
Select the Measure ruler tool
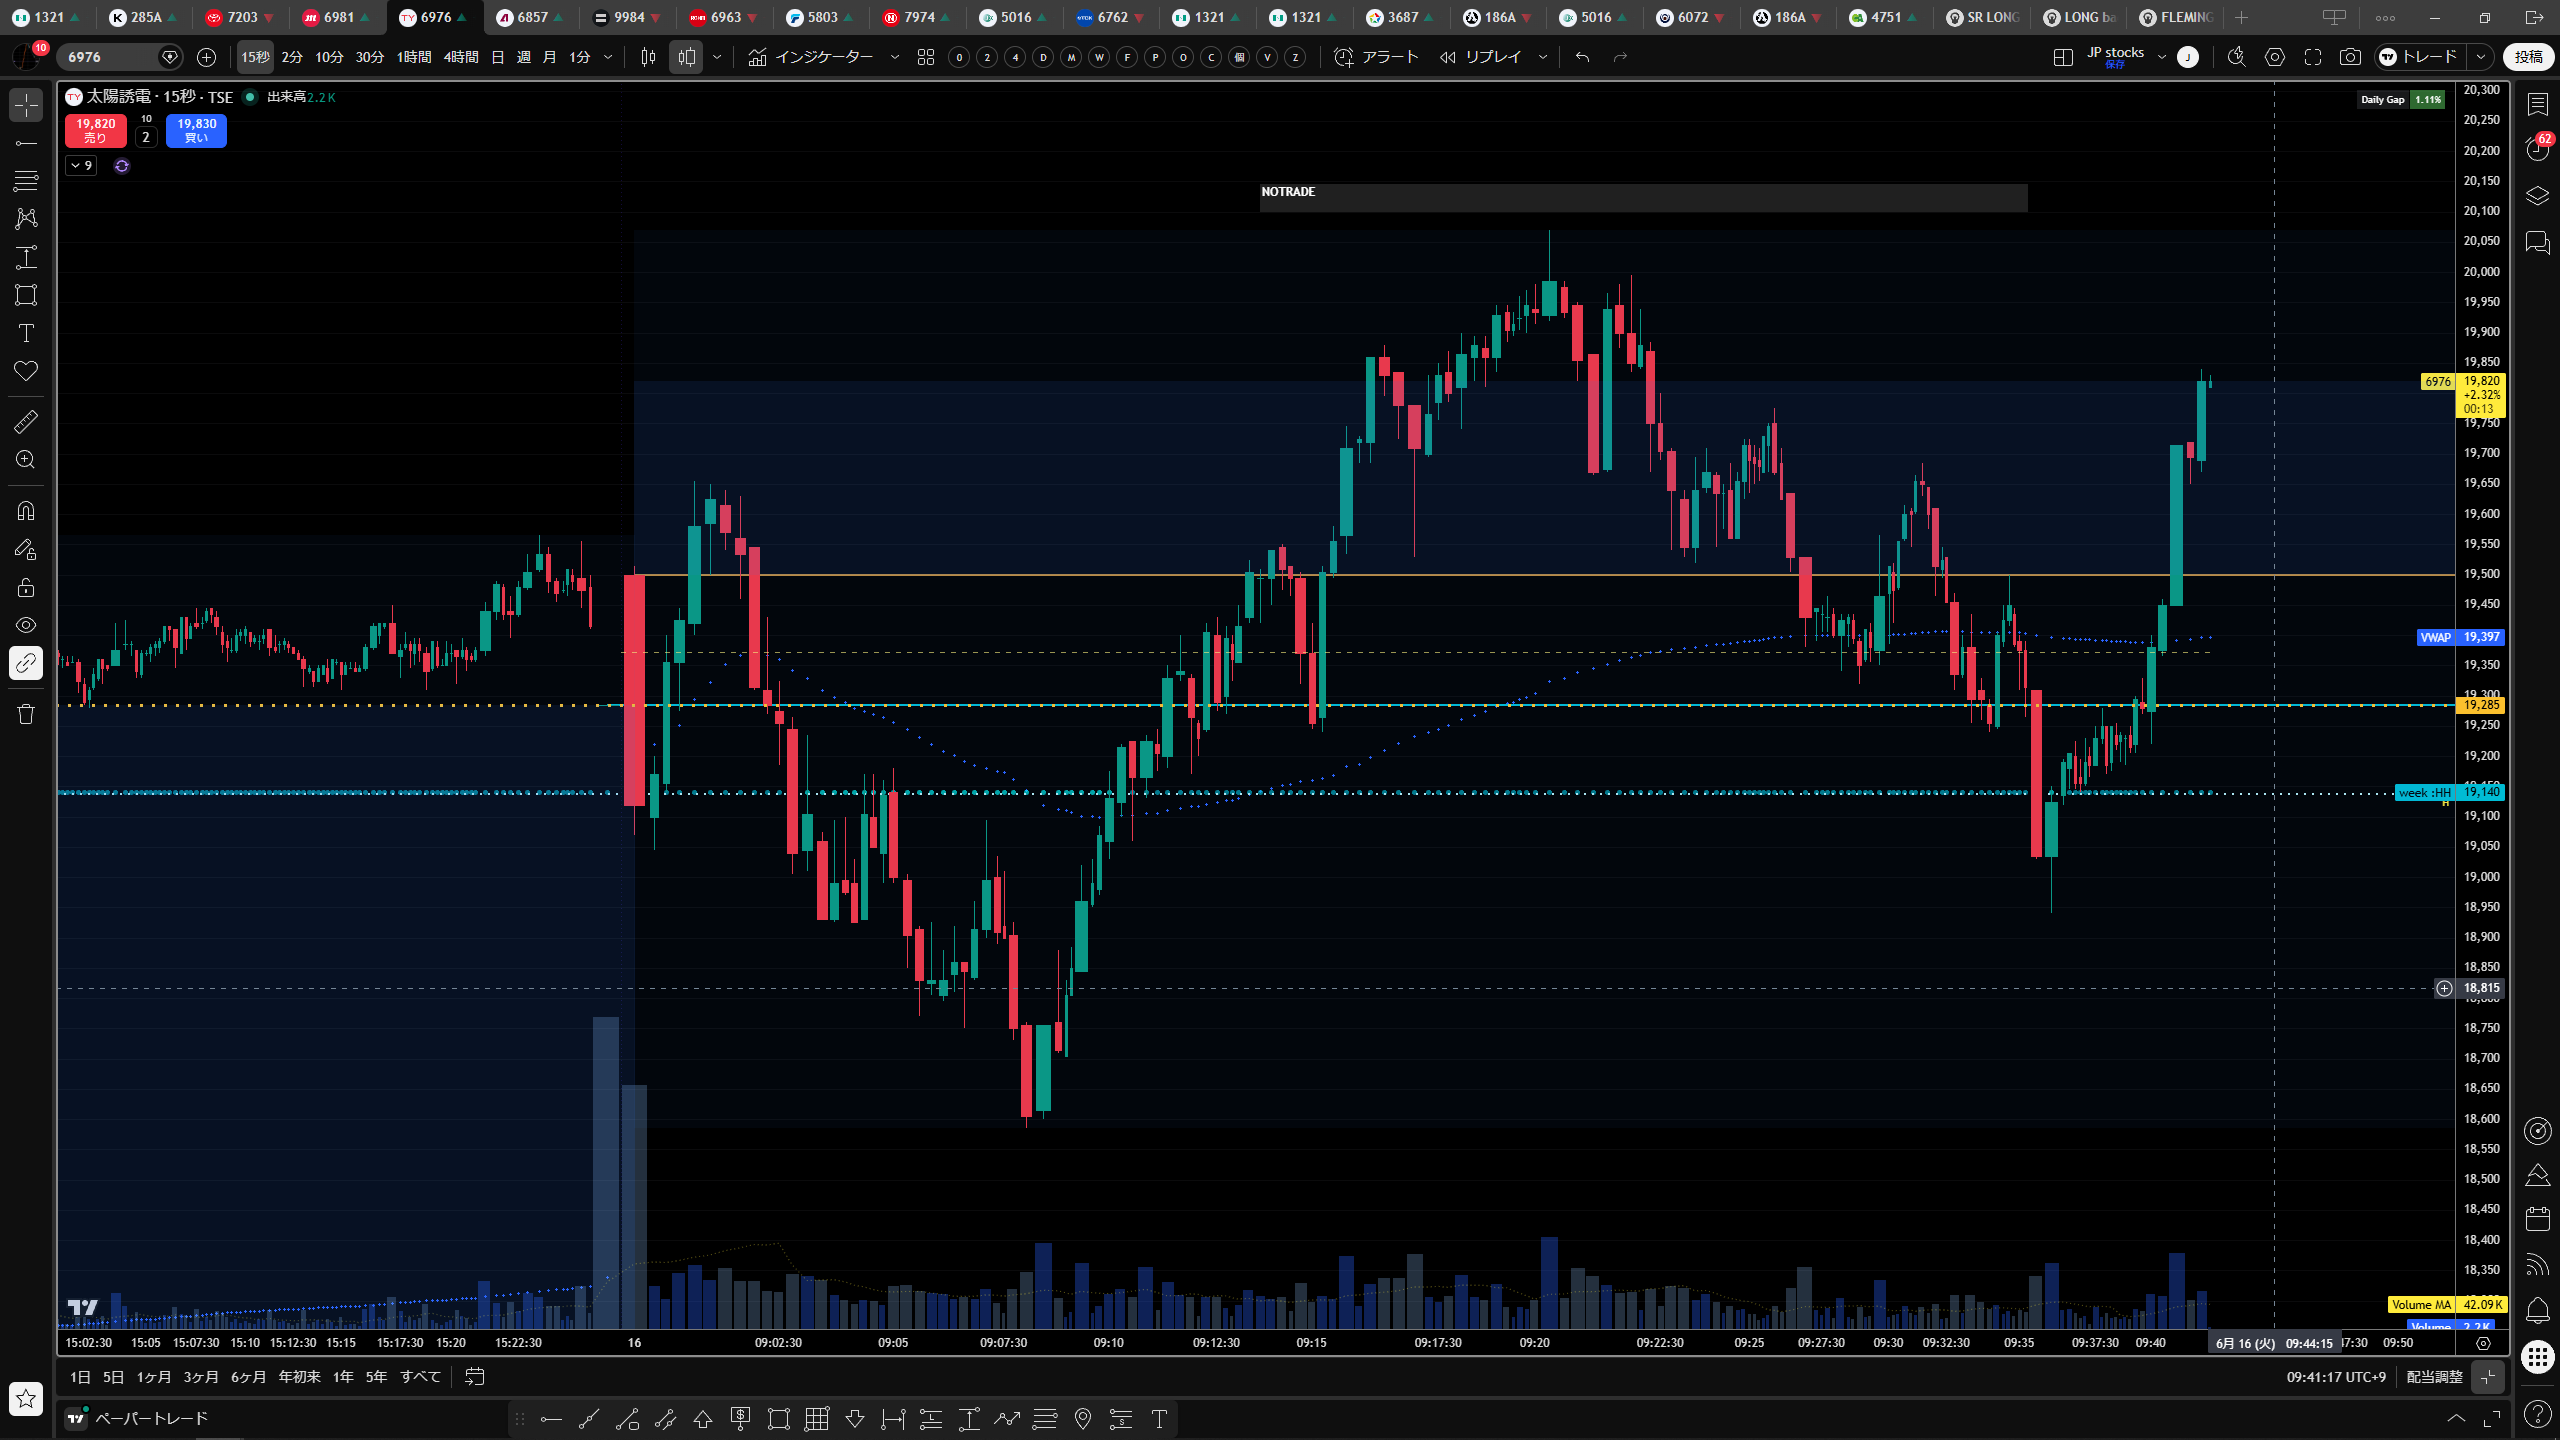pyautogui.click(x=26, y=421)
